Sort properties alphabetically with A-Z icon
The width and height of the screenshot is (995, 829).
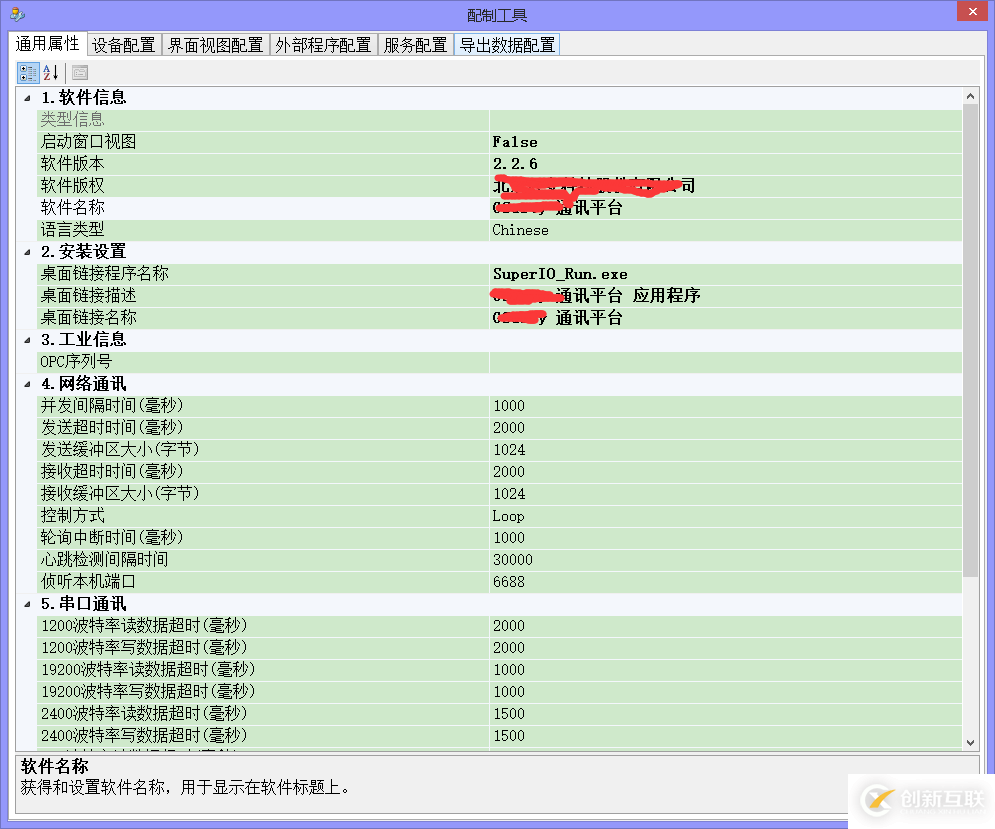click(x=51, y=73)
